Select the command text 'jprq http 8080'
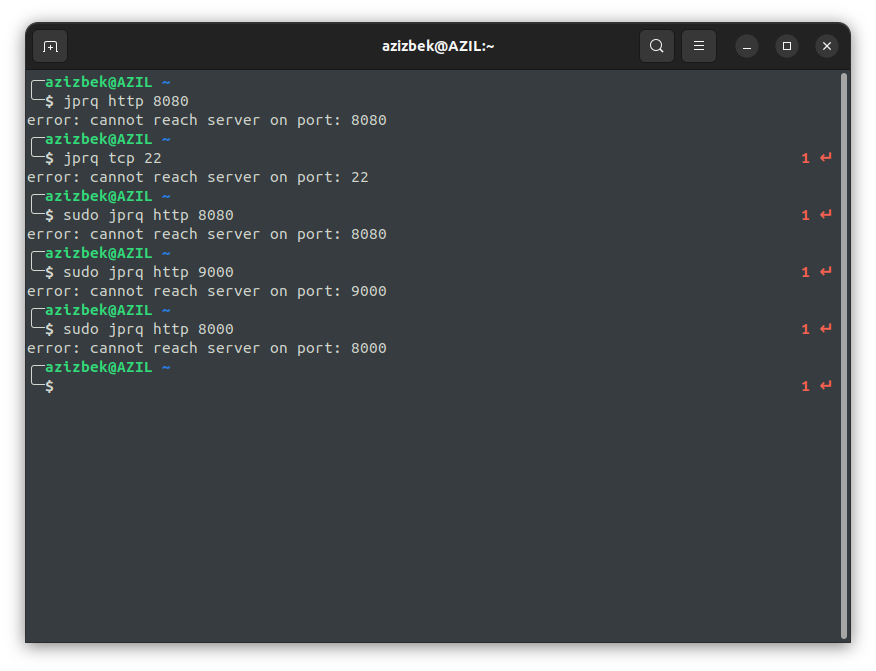This screenshot has width=876, height=671. coord(127,100)
